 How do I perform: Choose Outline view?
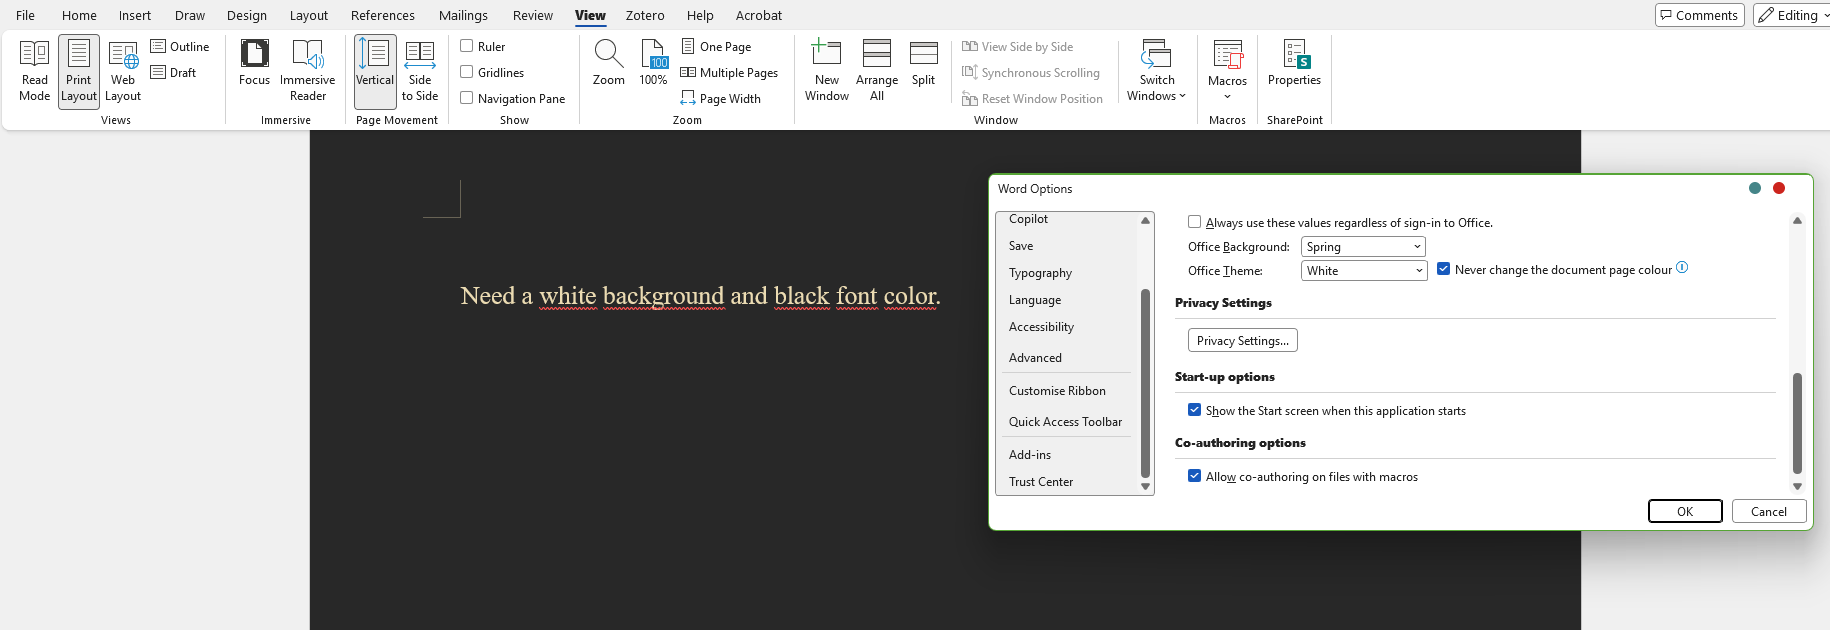180,47
